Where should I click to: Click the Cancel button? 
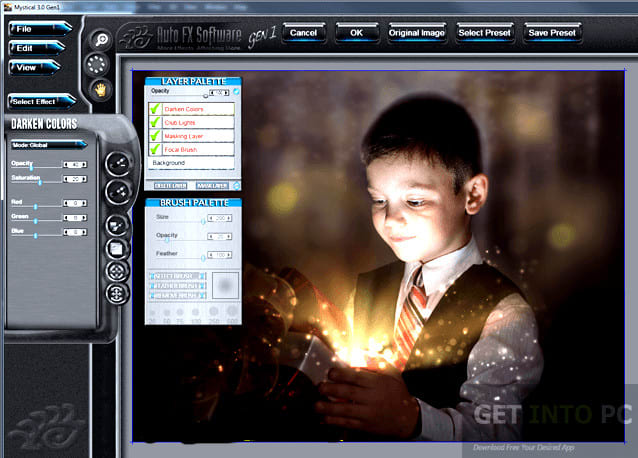click(x=304, y=33)
